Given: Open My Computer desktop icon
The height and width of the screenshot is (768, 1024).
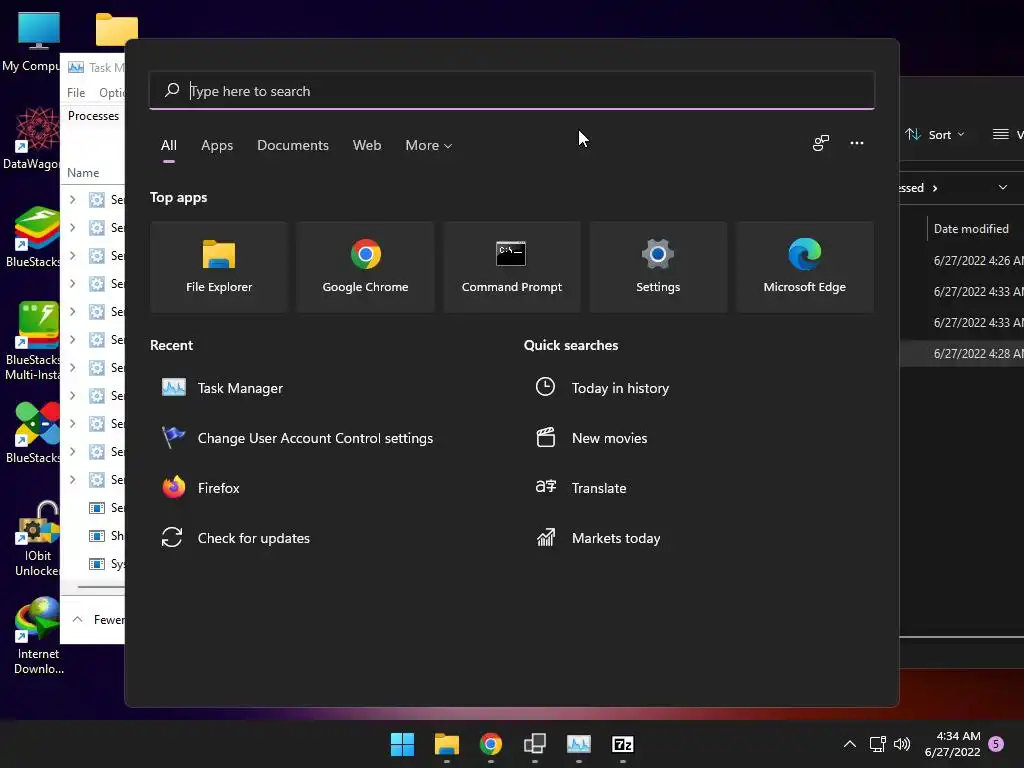Looking at the screenshot, I should (x=38, y=42).
